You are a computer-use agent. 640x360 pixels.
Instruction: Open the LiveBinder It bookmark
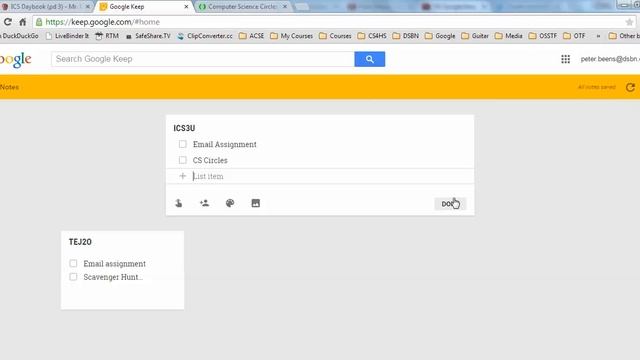point(67,36)
